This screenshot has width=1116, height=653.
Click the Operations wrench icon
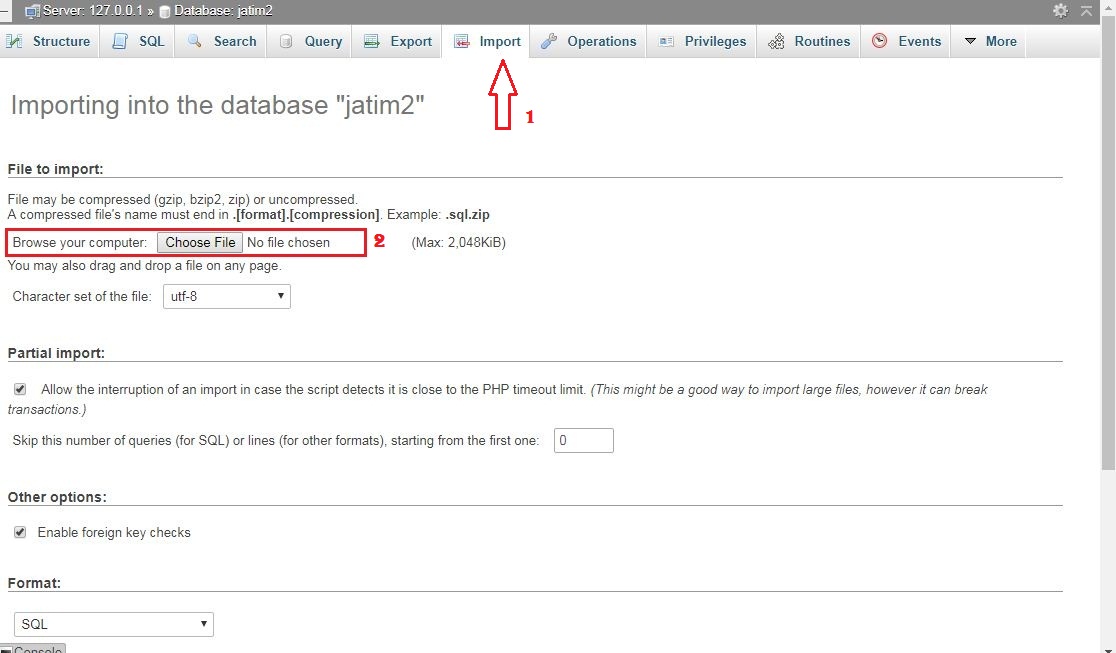[548, 41]
